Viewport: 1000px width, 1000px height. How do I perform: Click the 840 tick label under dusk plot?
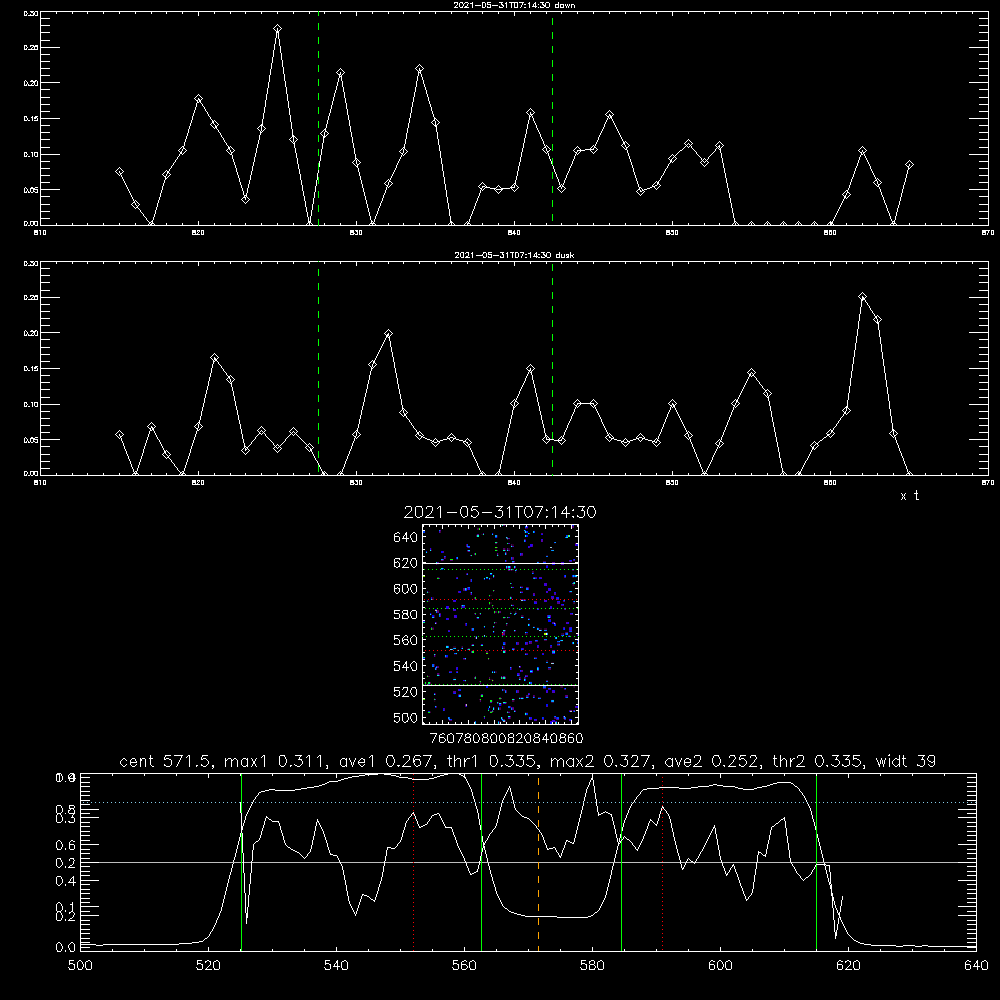tap(514, 483)
